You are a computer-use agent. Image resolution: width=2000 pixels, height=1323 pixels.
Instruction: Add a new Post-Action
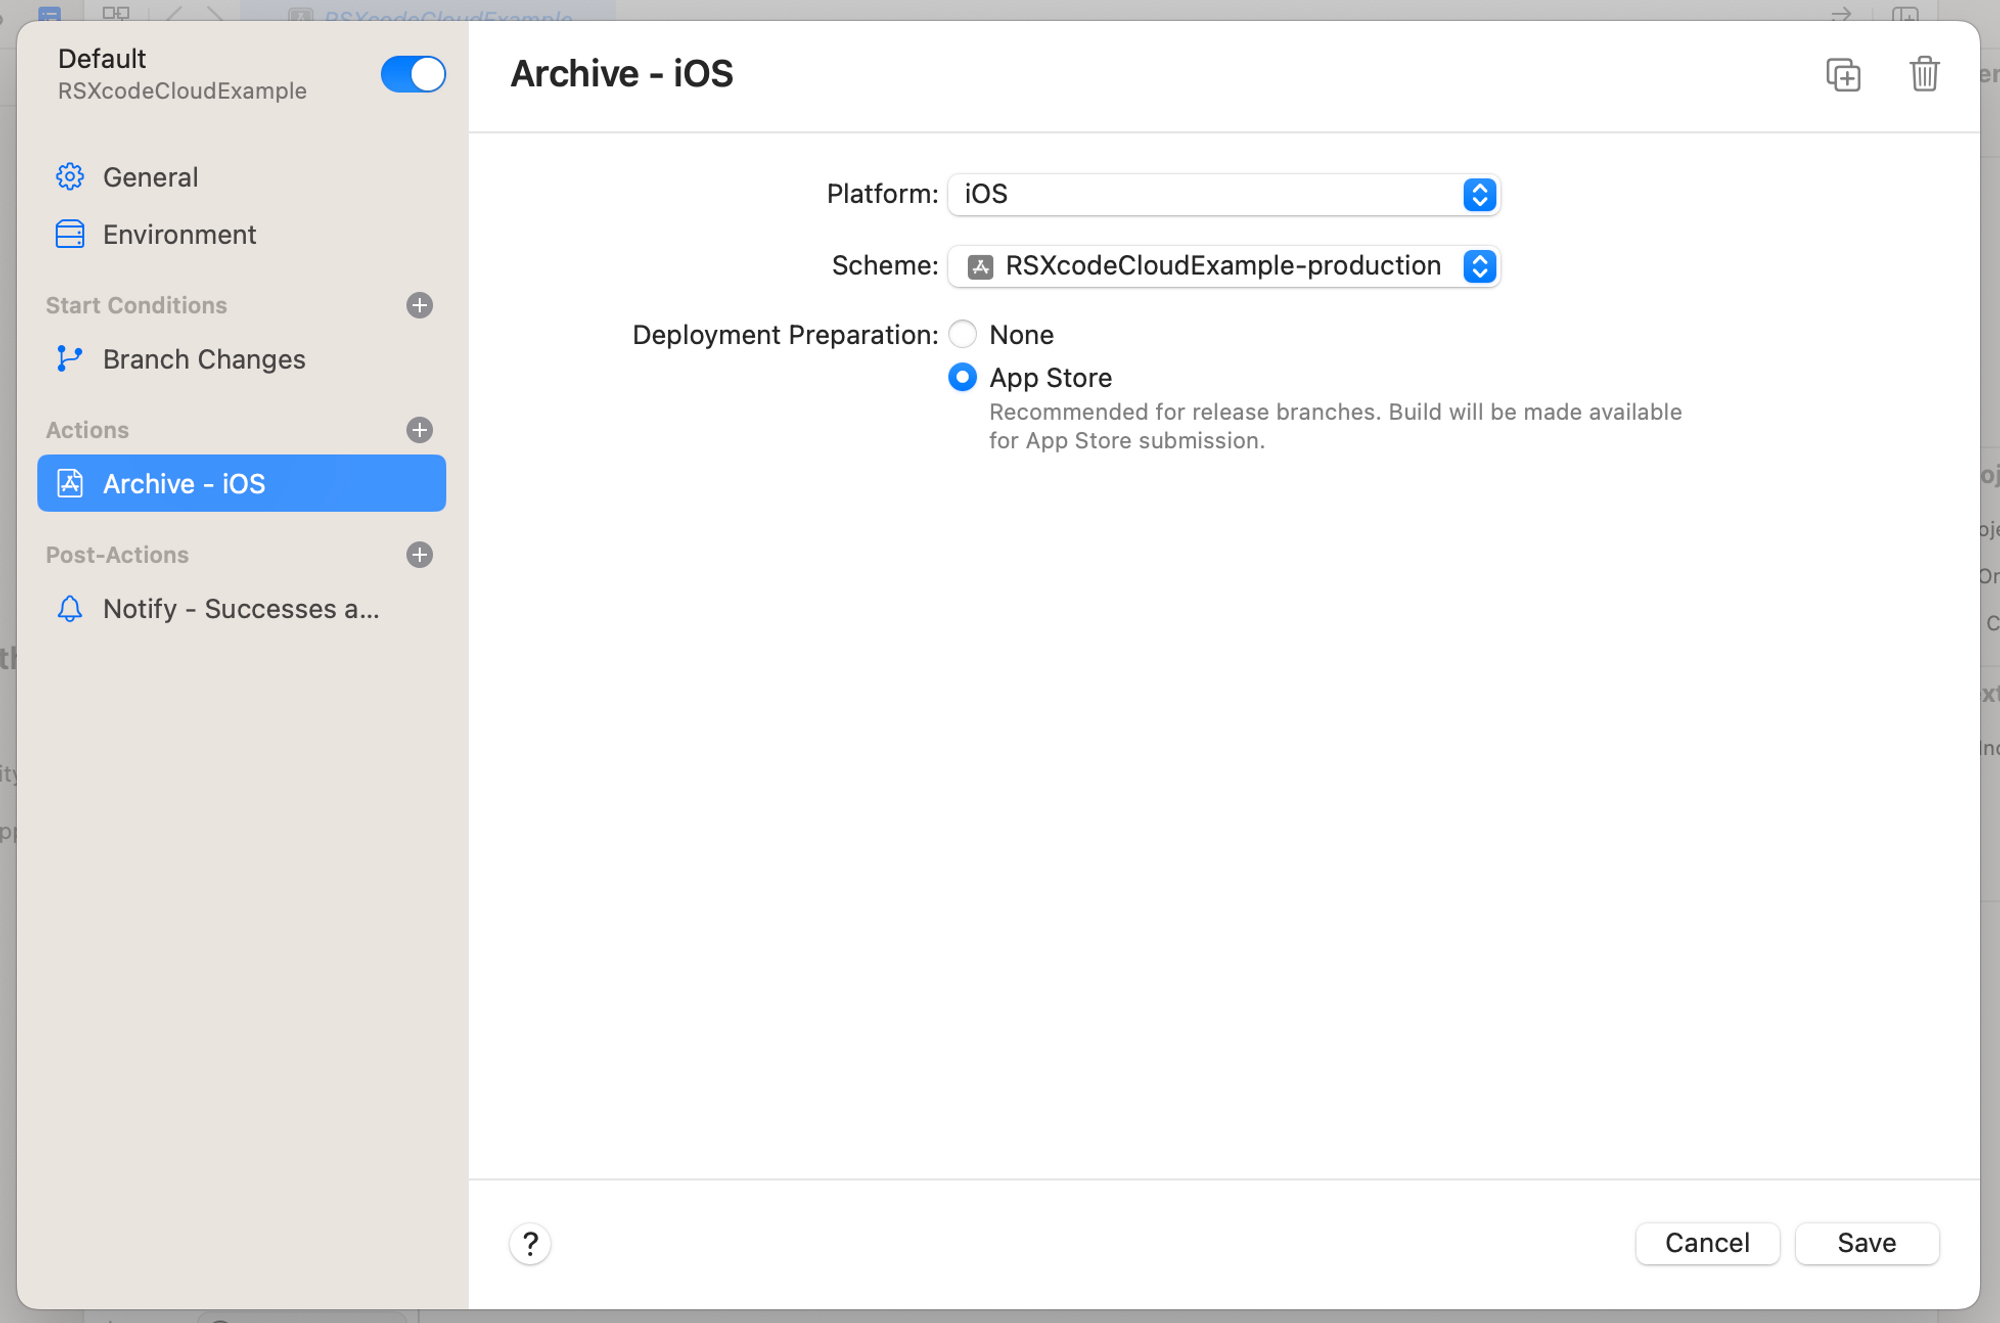tap(419, 555)
